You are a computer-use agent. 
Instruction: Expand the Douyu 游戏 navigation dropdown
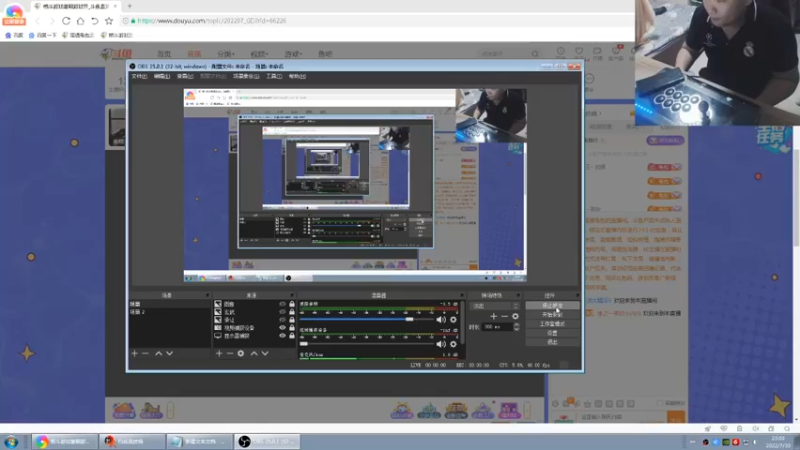pyautogui.click(x=293, y=54)
